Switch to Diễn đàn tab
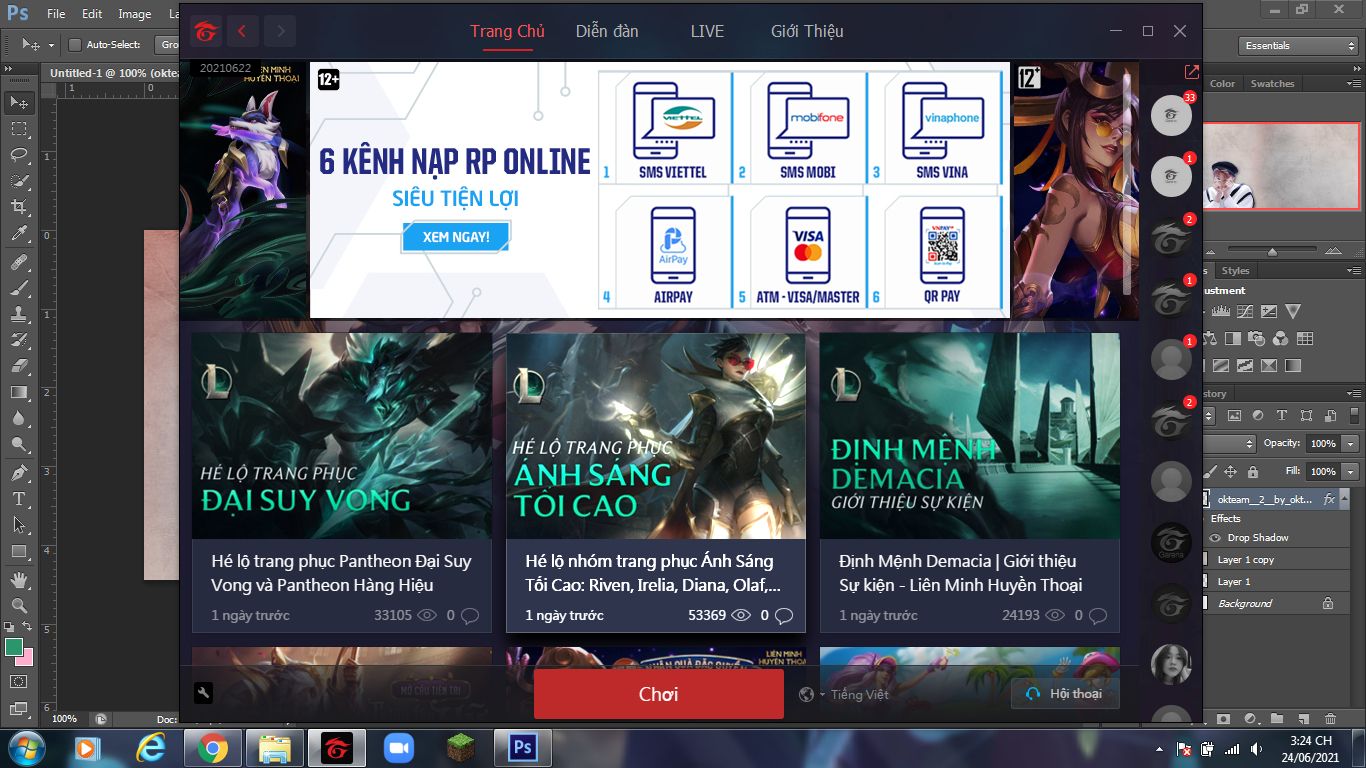The width and height of the screenshot is (1366, 768). 607,31
